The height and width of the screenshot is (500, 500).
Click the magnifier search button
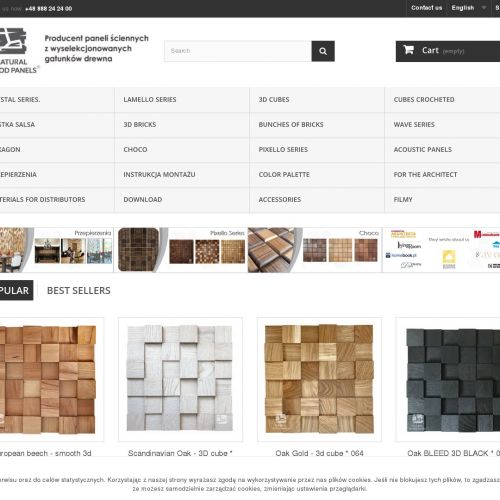(x=323, y=51)
